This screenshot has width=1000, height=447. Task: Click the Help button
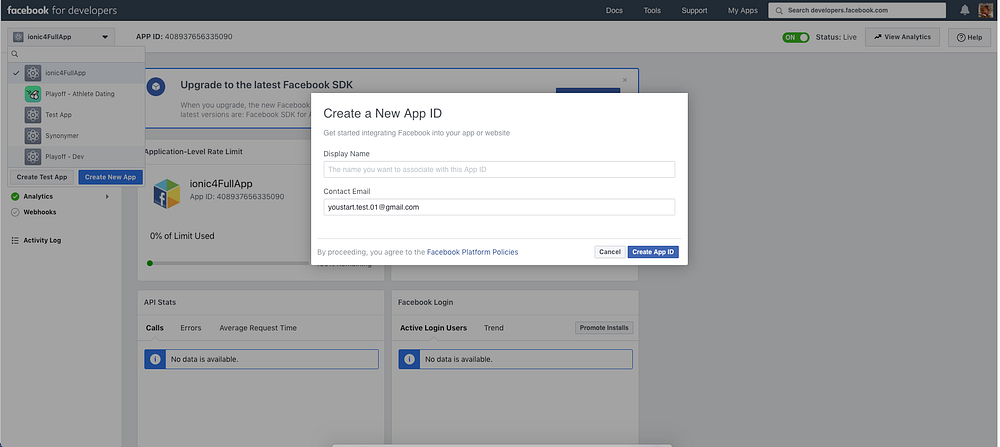[969, 37]
